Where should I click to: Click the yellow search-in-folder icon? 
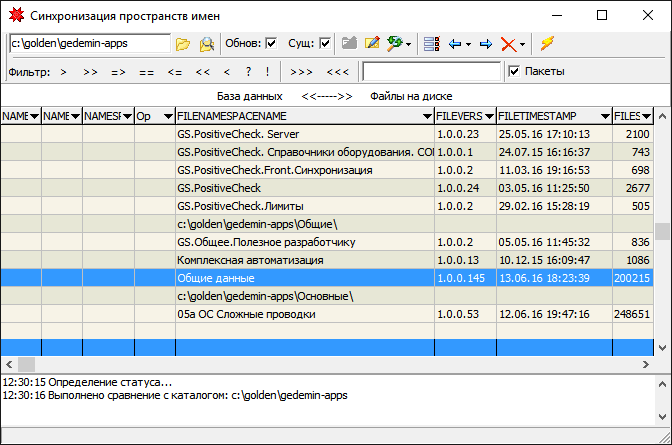206,44
